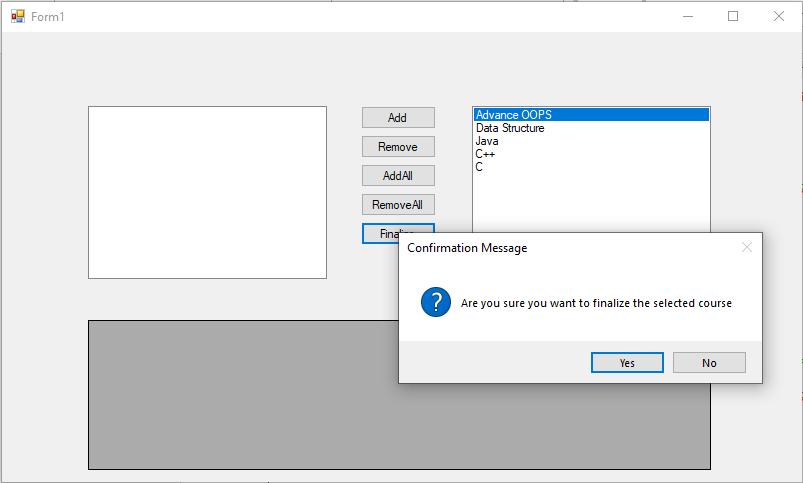Click the Form1 application icon in title bar
The width and height of the screenshot is (803, 483).
pyautogui.click(x=17, y=17)
